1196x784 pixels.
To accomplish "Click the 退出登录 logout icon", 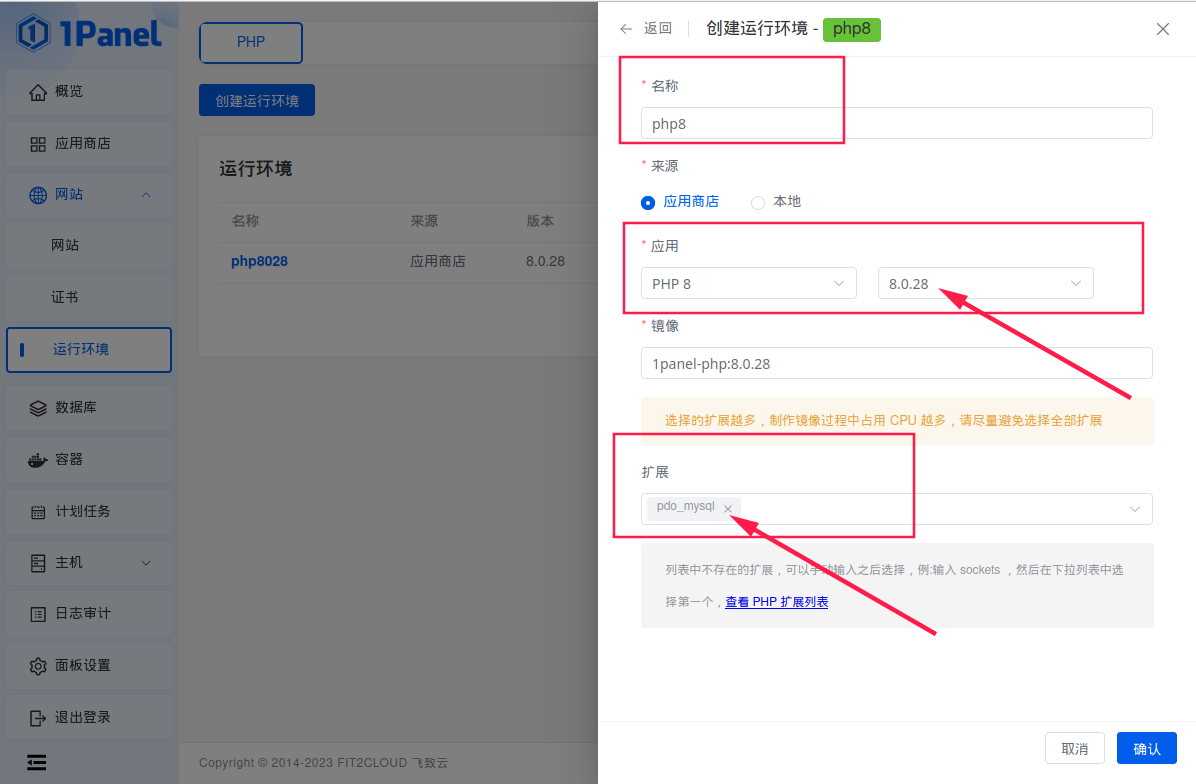I will (38, 718).
